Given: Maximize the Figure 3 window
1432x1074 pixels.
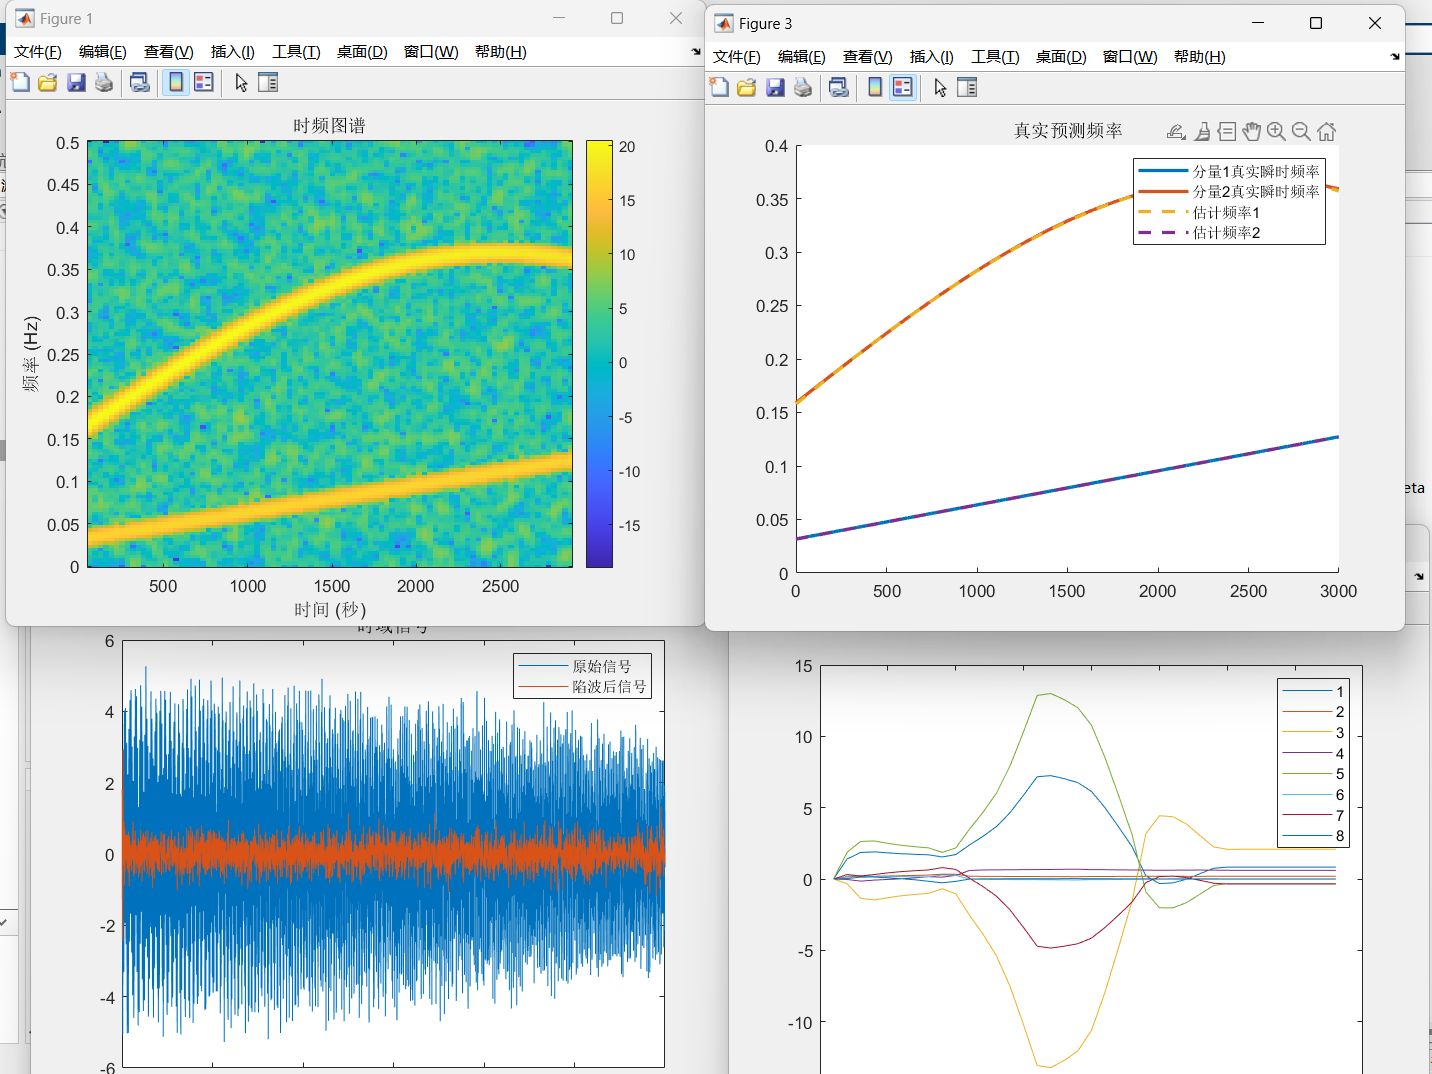Looking at the screenshot, I should point(1316,23).
